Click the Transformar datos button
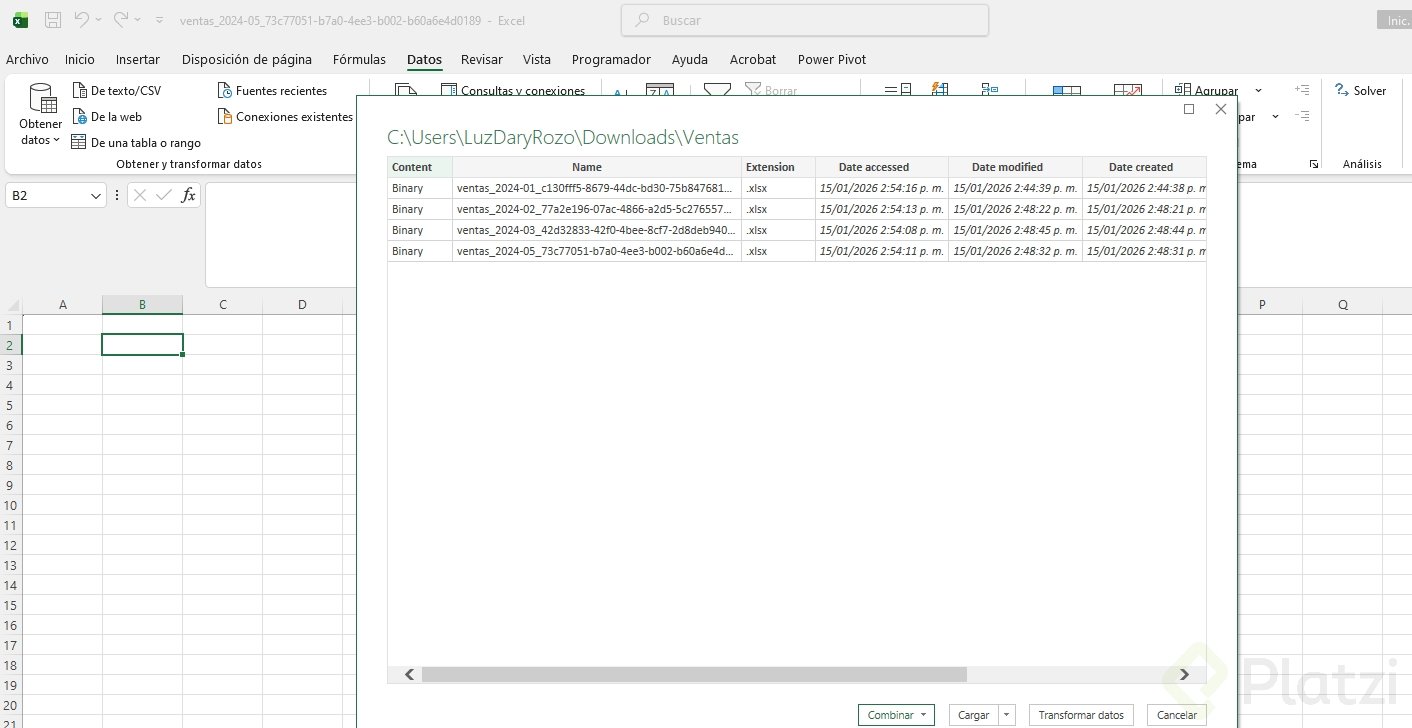This screenshot has height=728, width=1412. (1081, 715)
